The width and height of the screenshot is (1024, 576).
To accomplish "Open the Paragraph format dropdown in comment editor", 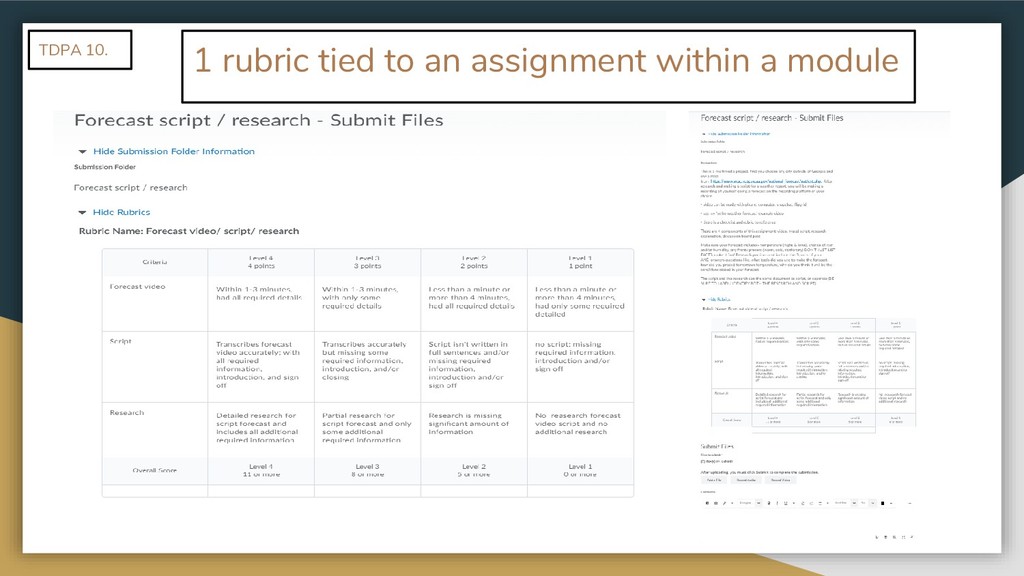I will point(750,503).
